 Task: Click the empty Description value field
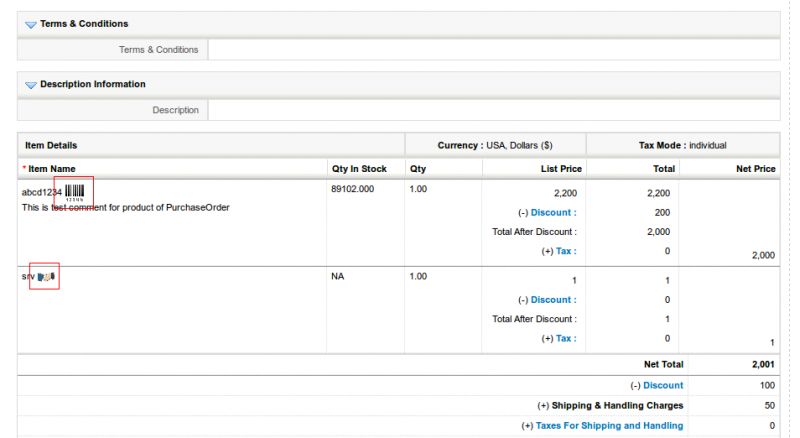click(x=493, y=110)
